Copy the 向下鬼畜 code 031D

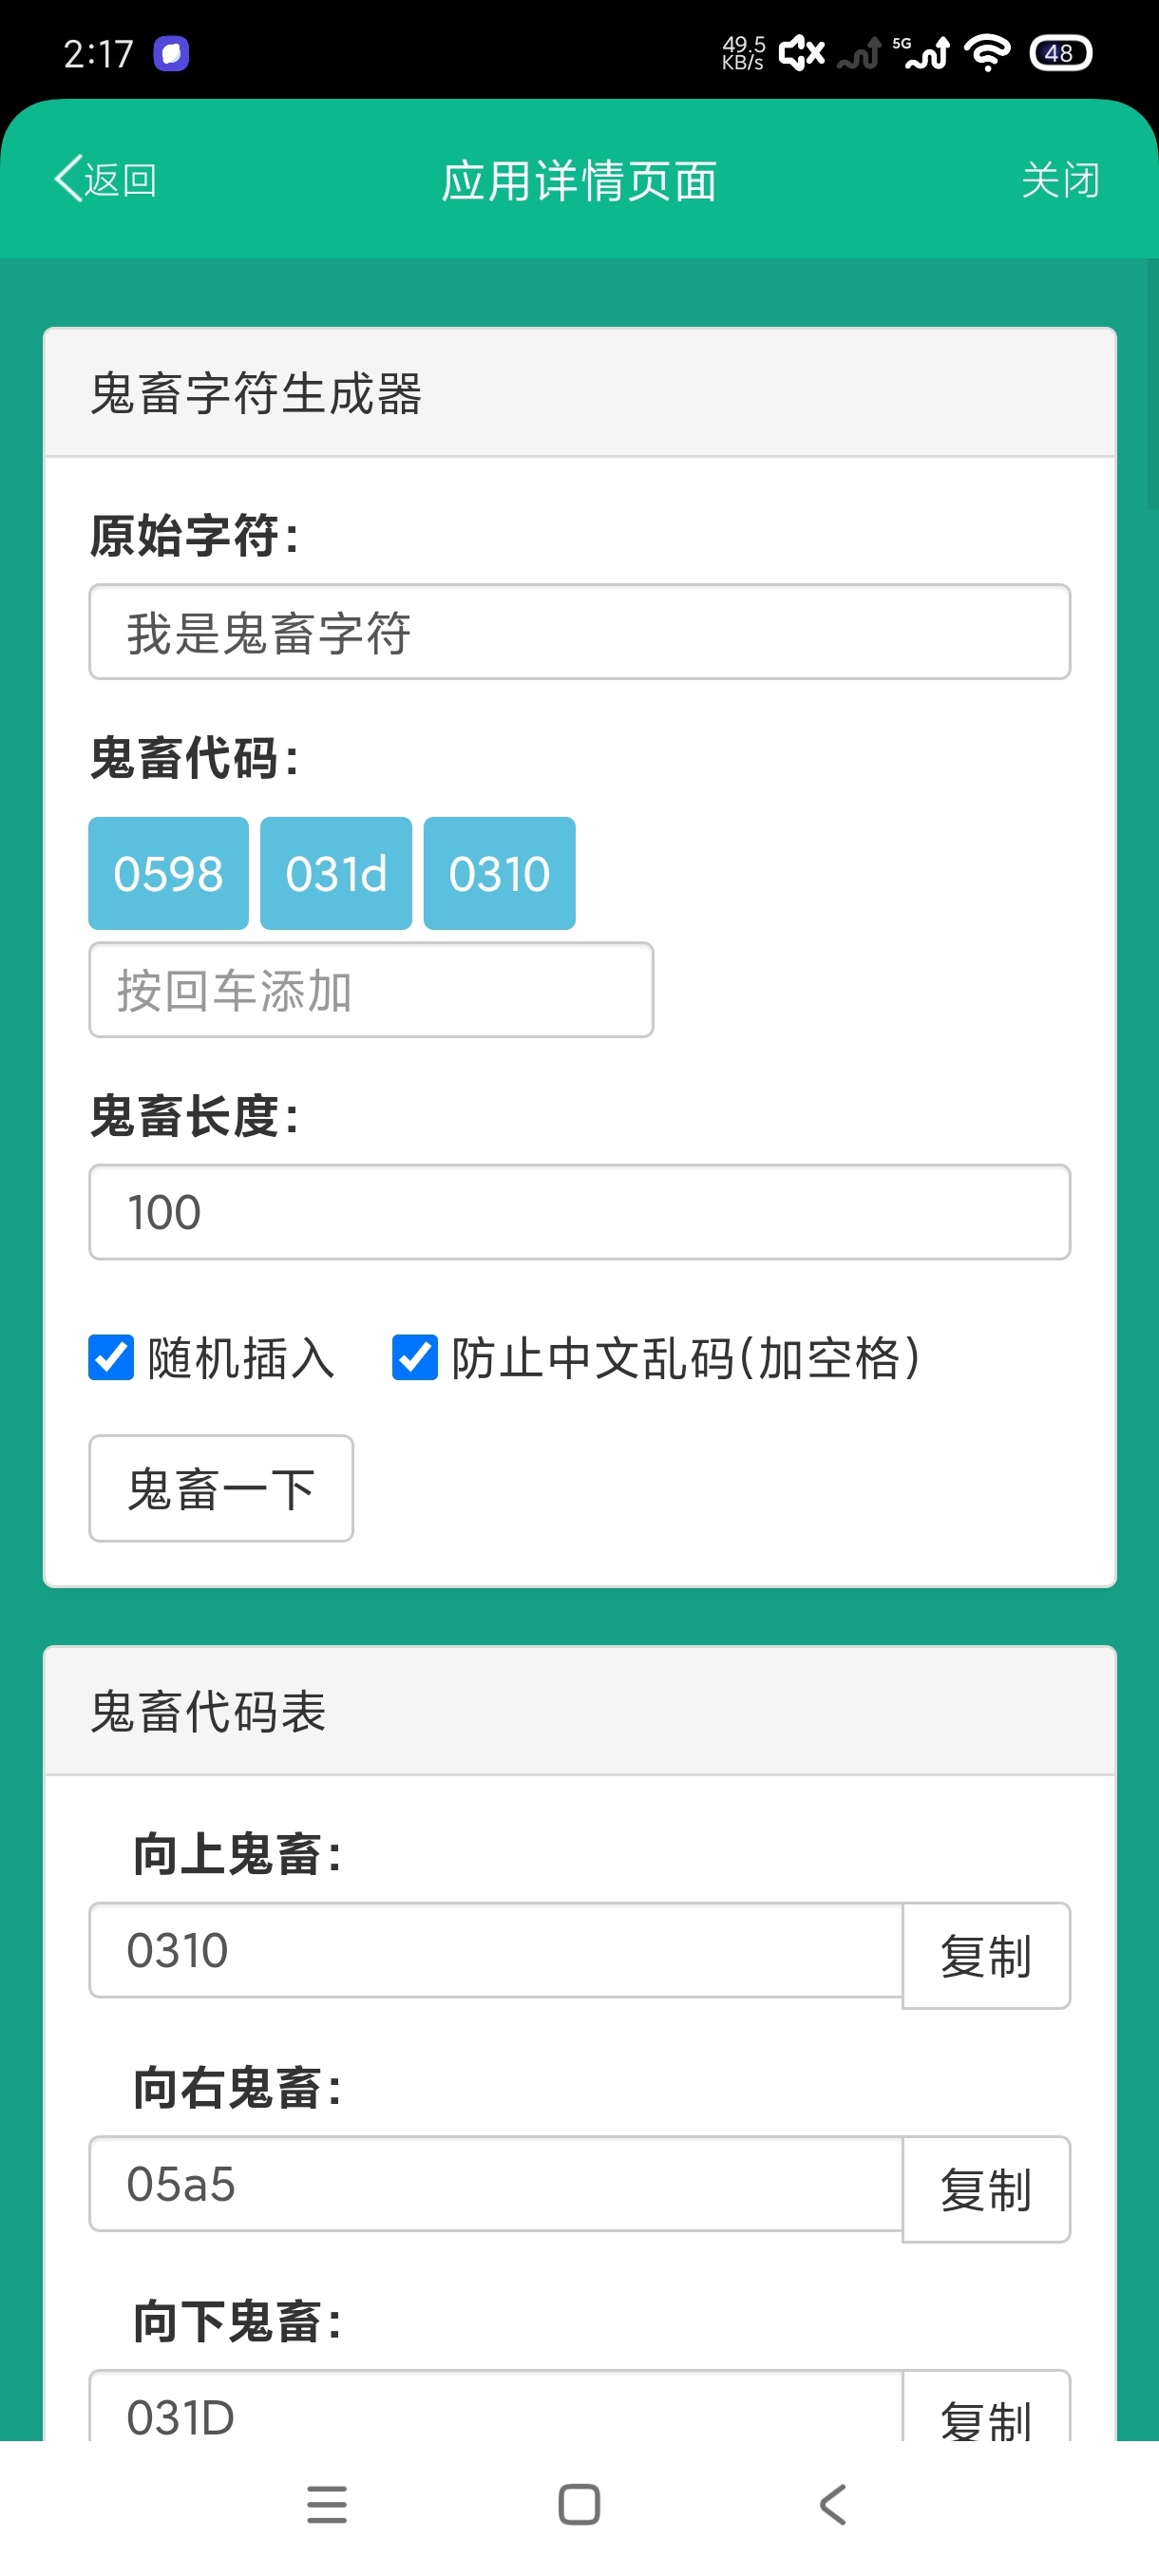986,2411
